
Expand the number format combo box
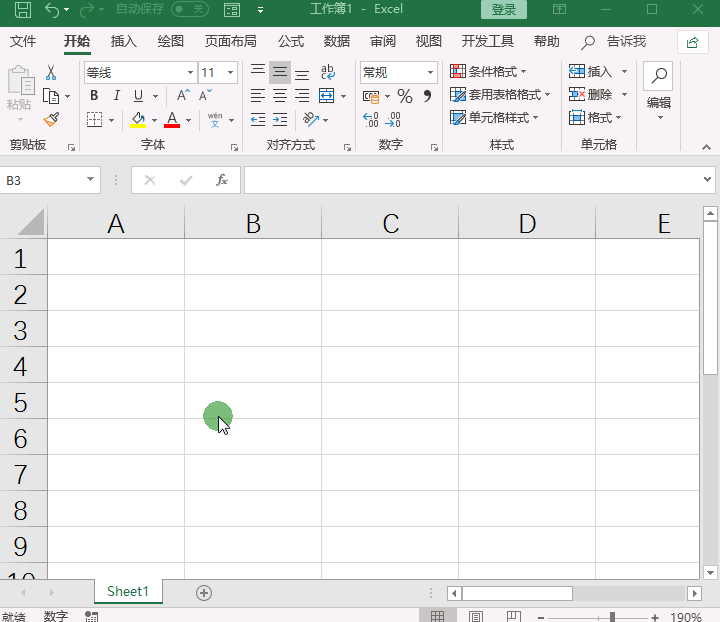431,73
